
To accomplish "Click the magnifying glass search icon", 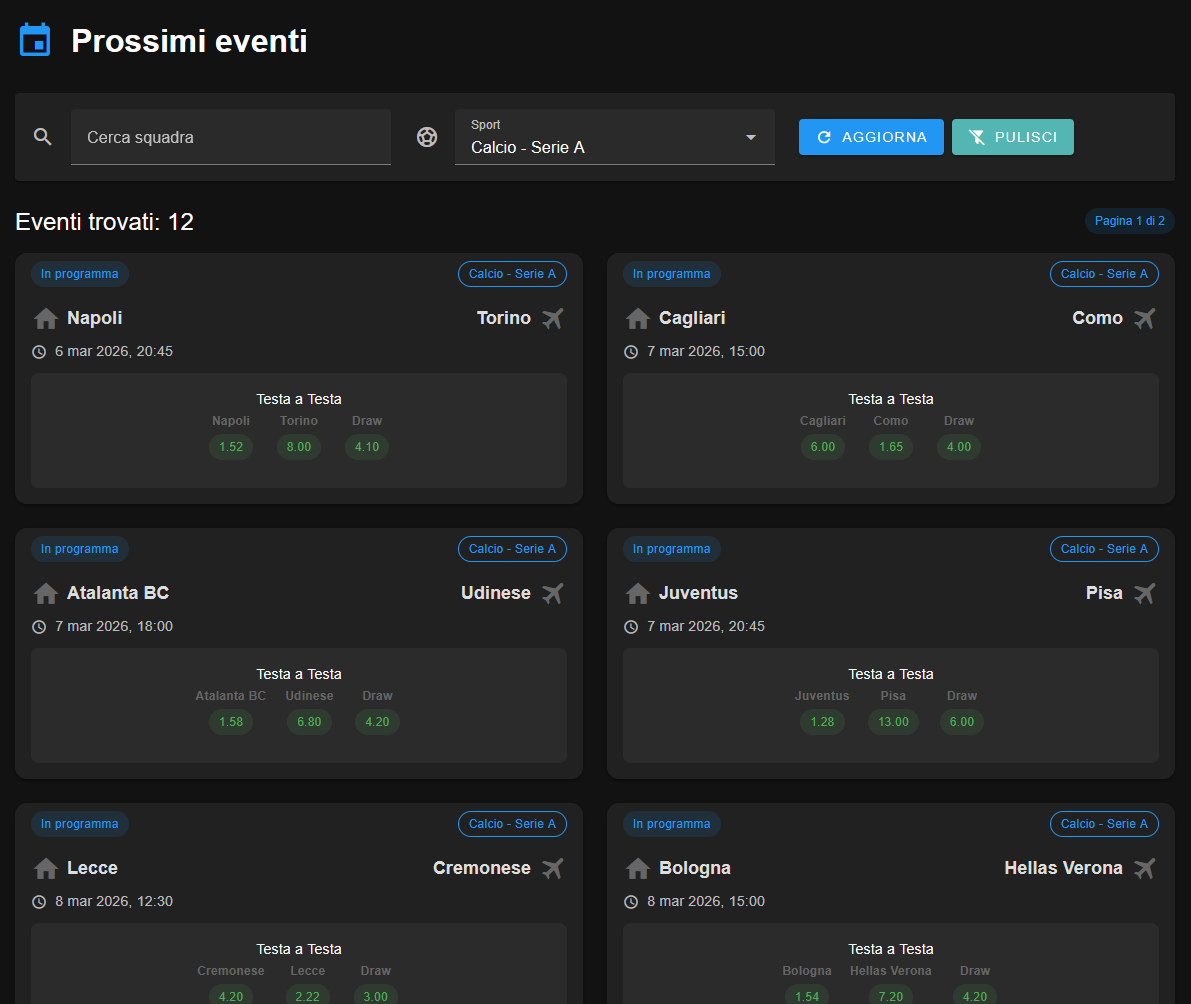I will pos(42,136).
